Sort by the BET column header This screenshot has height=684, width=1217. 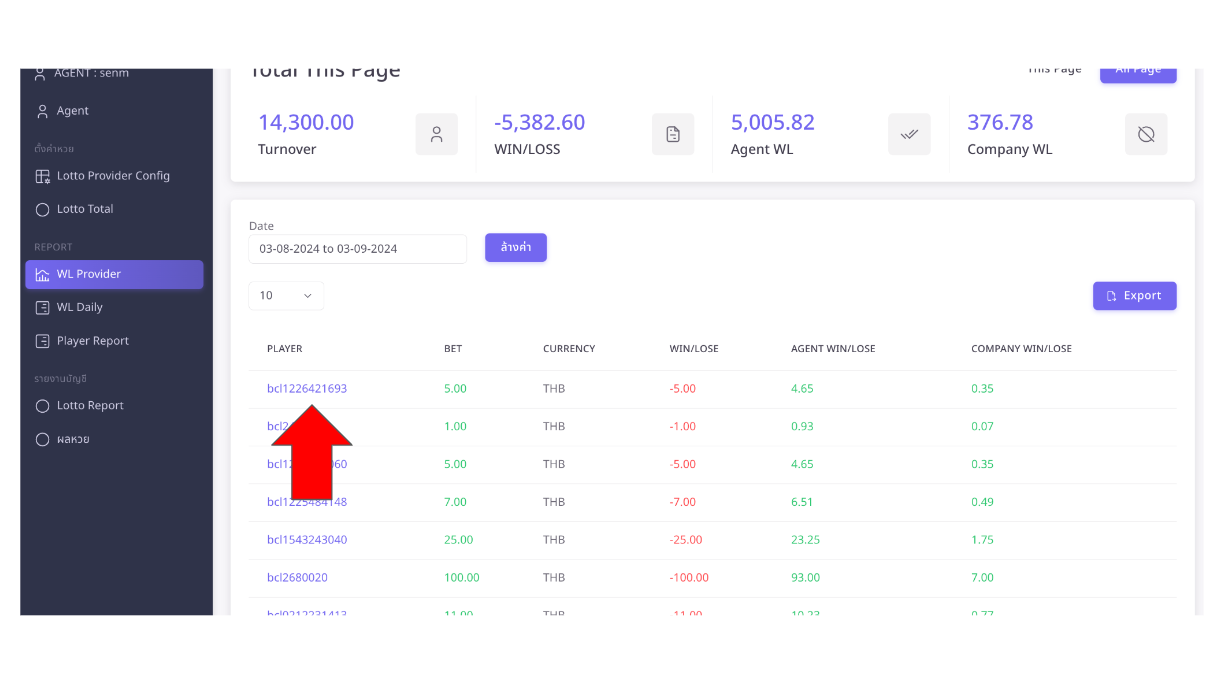click(453, 349)
